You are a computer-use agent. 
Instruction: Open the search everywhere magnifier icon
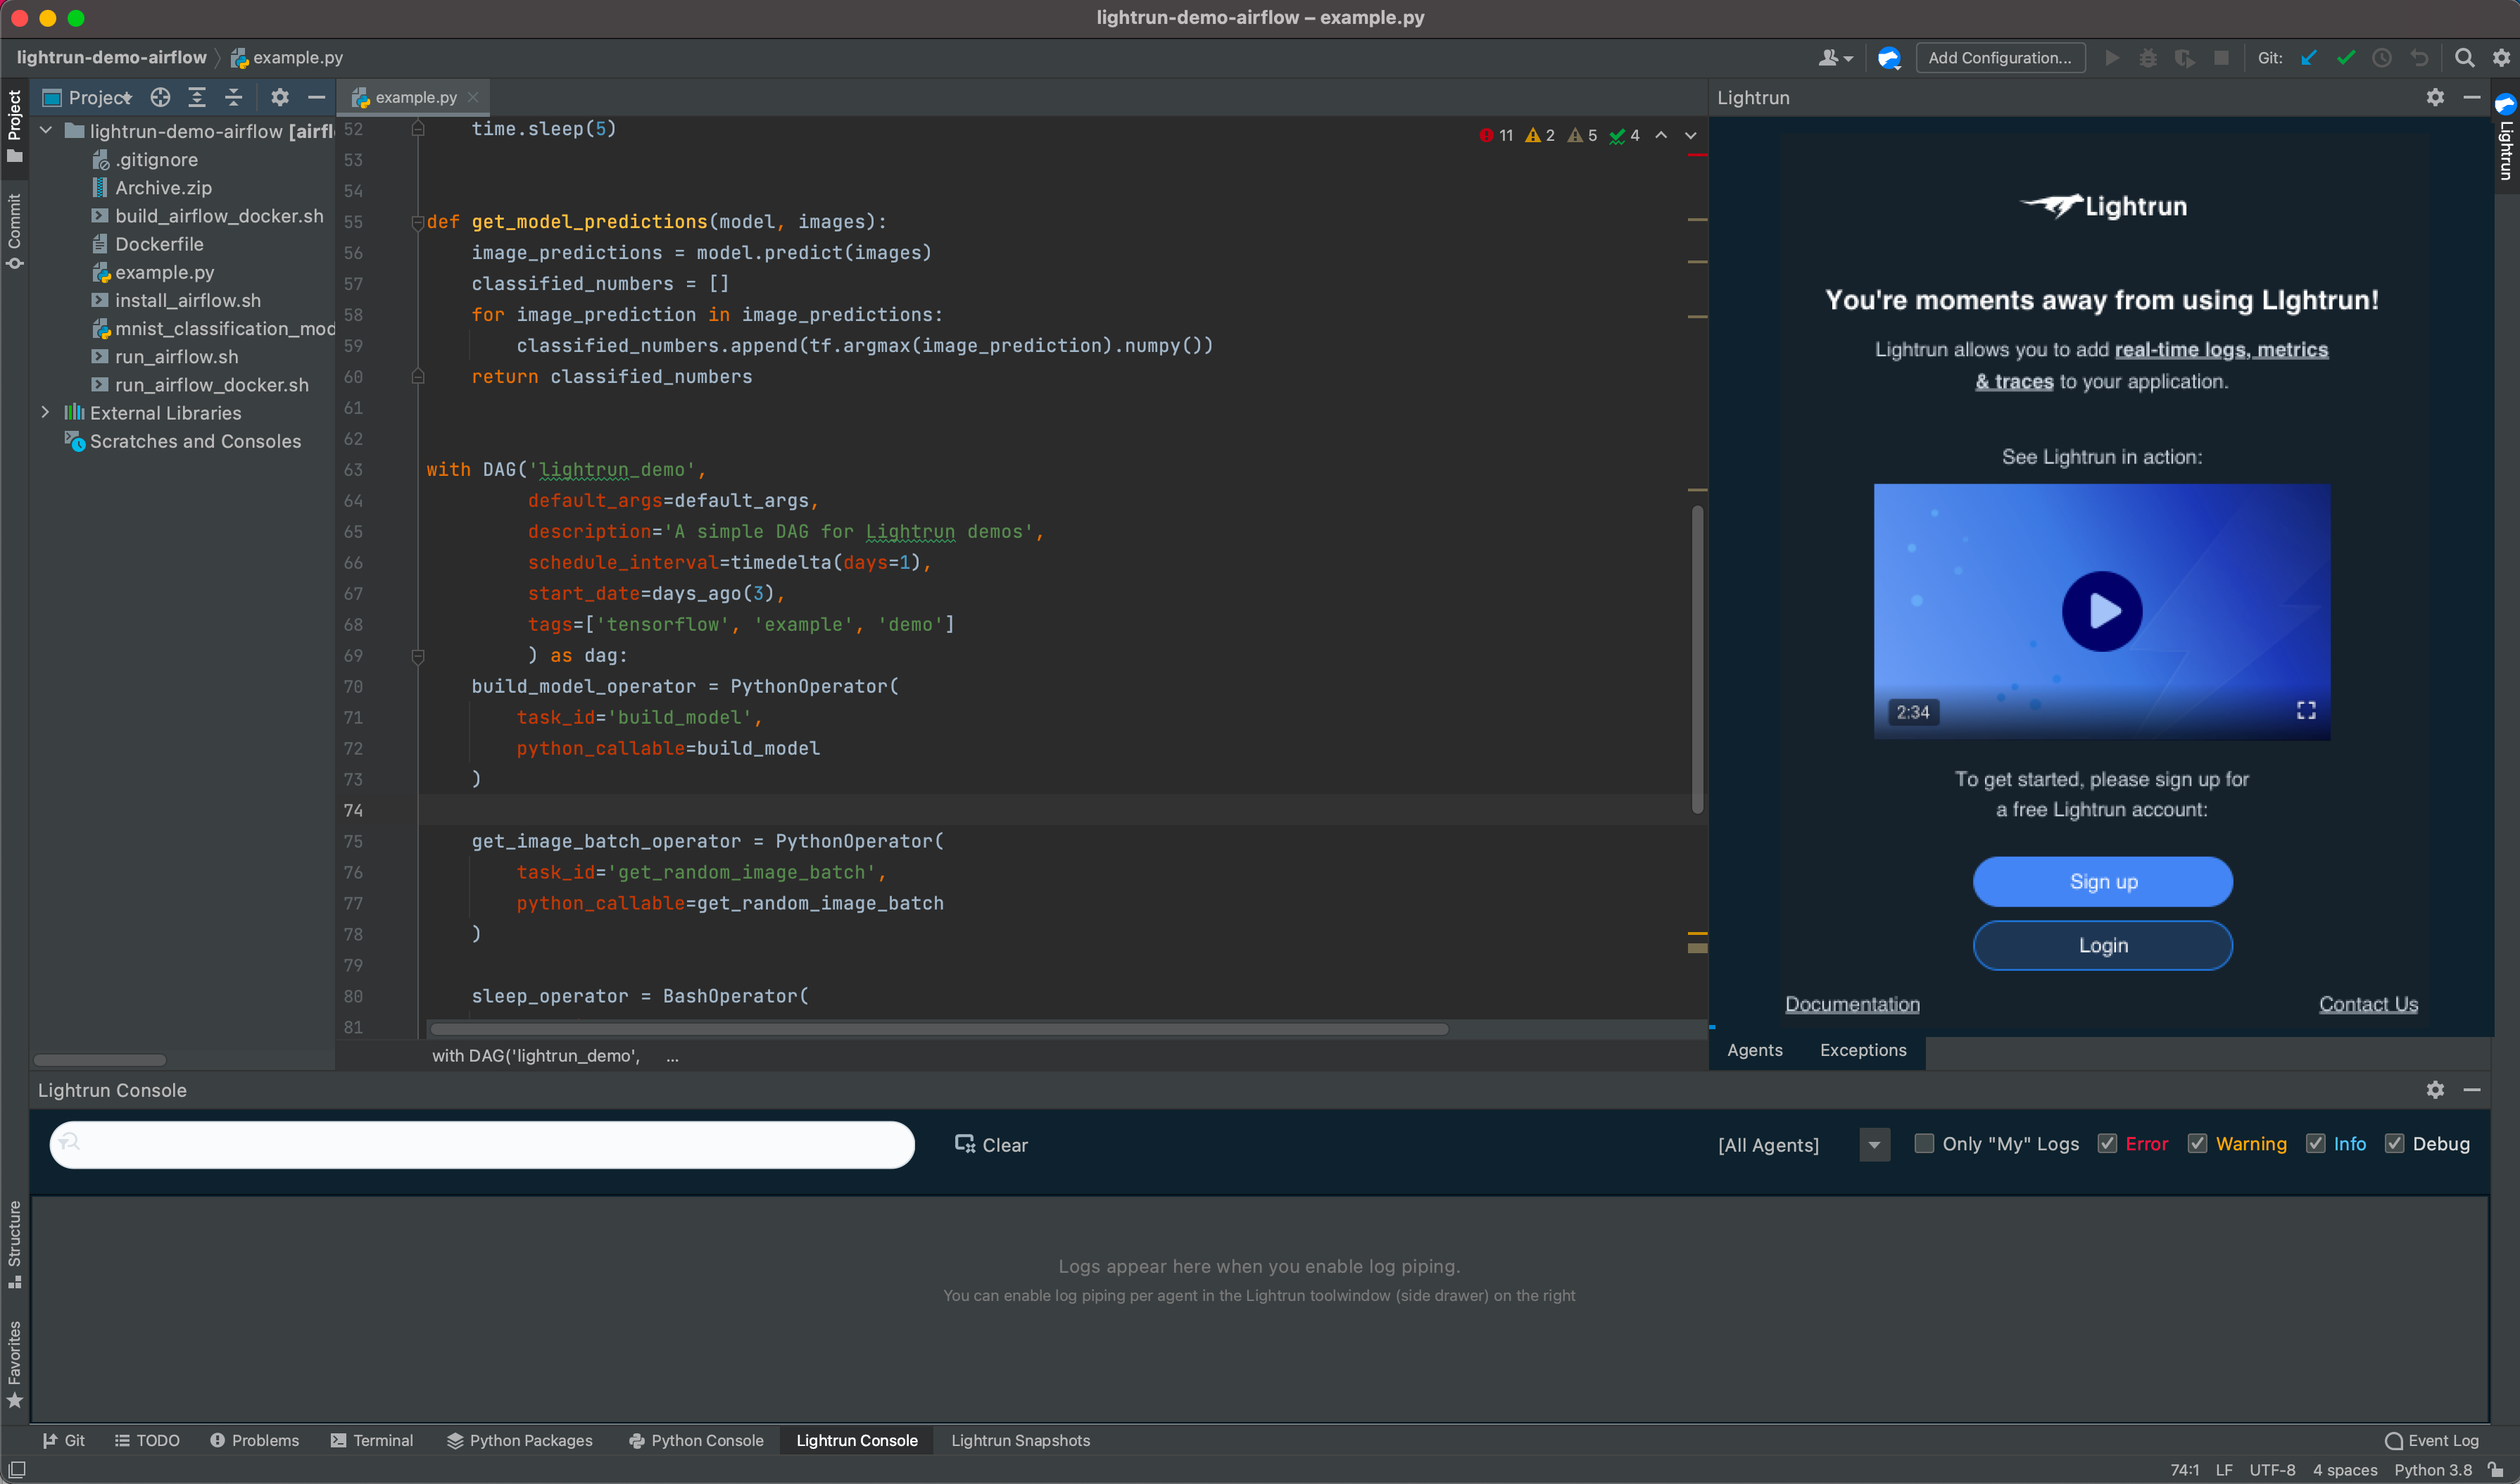click(x=2464, y=58)
